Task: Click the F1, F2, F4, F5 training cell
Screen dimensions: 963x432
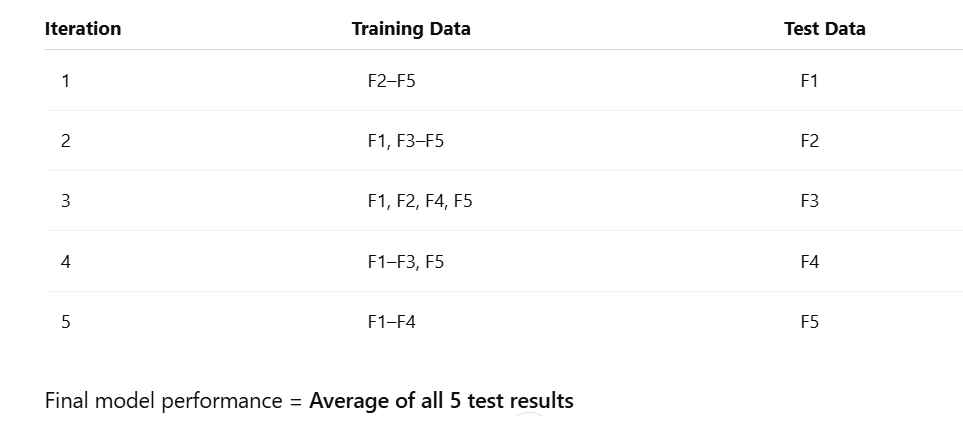Action: (x=420, y=201)
